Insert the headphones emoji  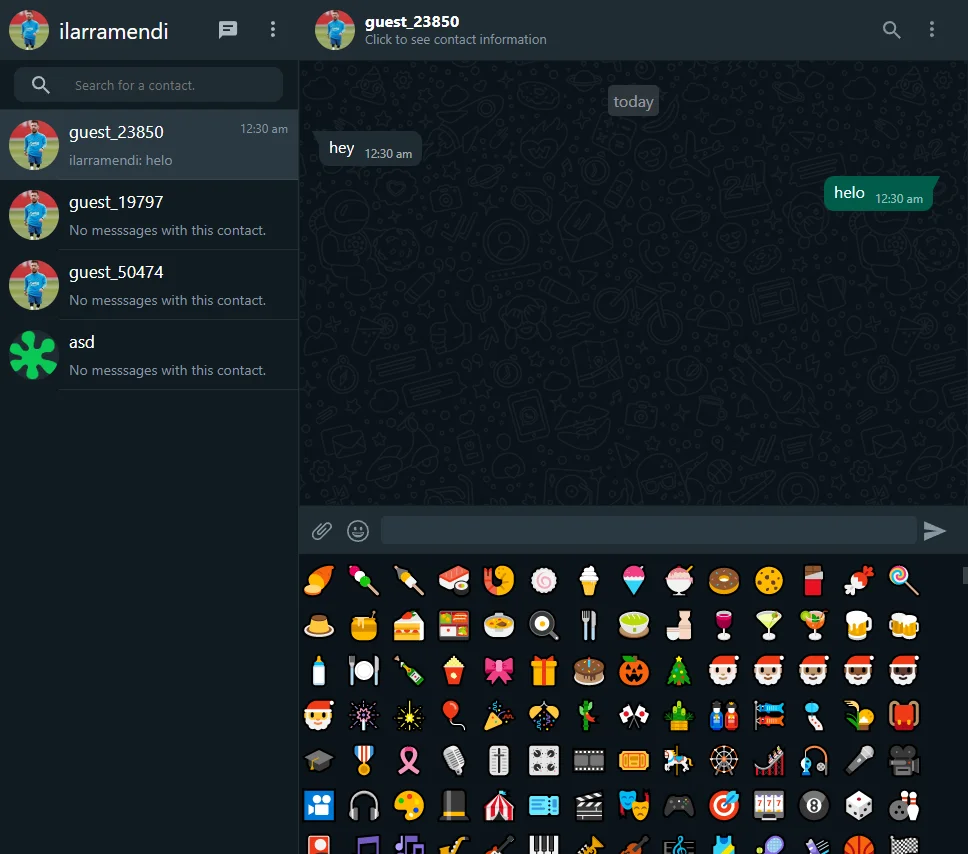pyautogui.click(x=364, y=806)
